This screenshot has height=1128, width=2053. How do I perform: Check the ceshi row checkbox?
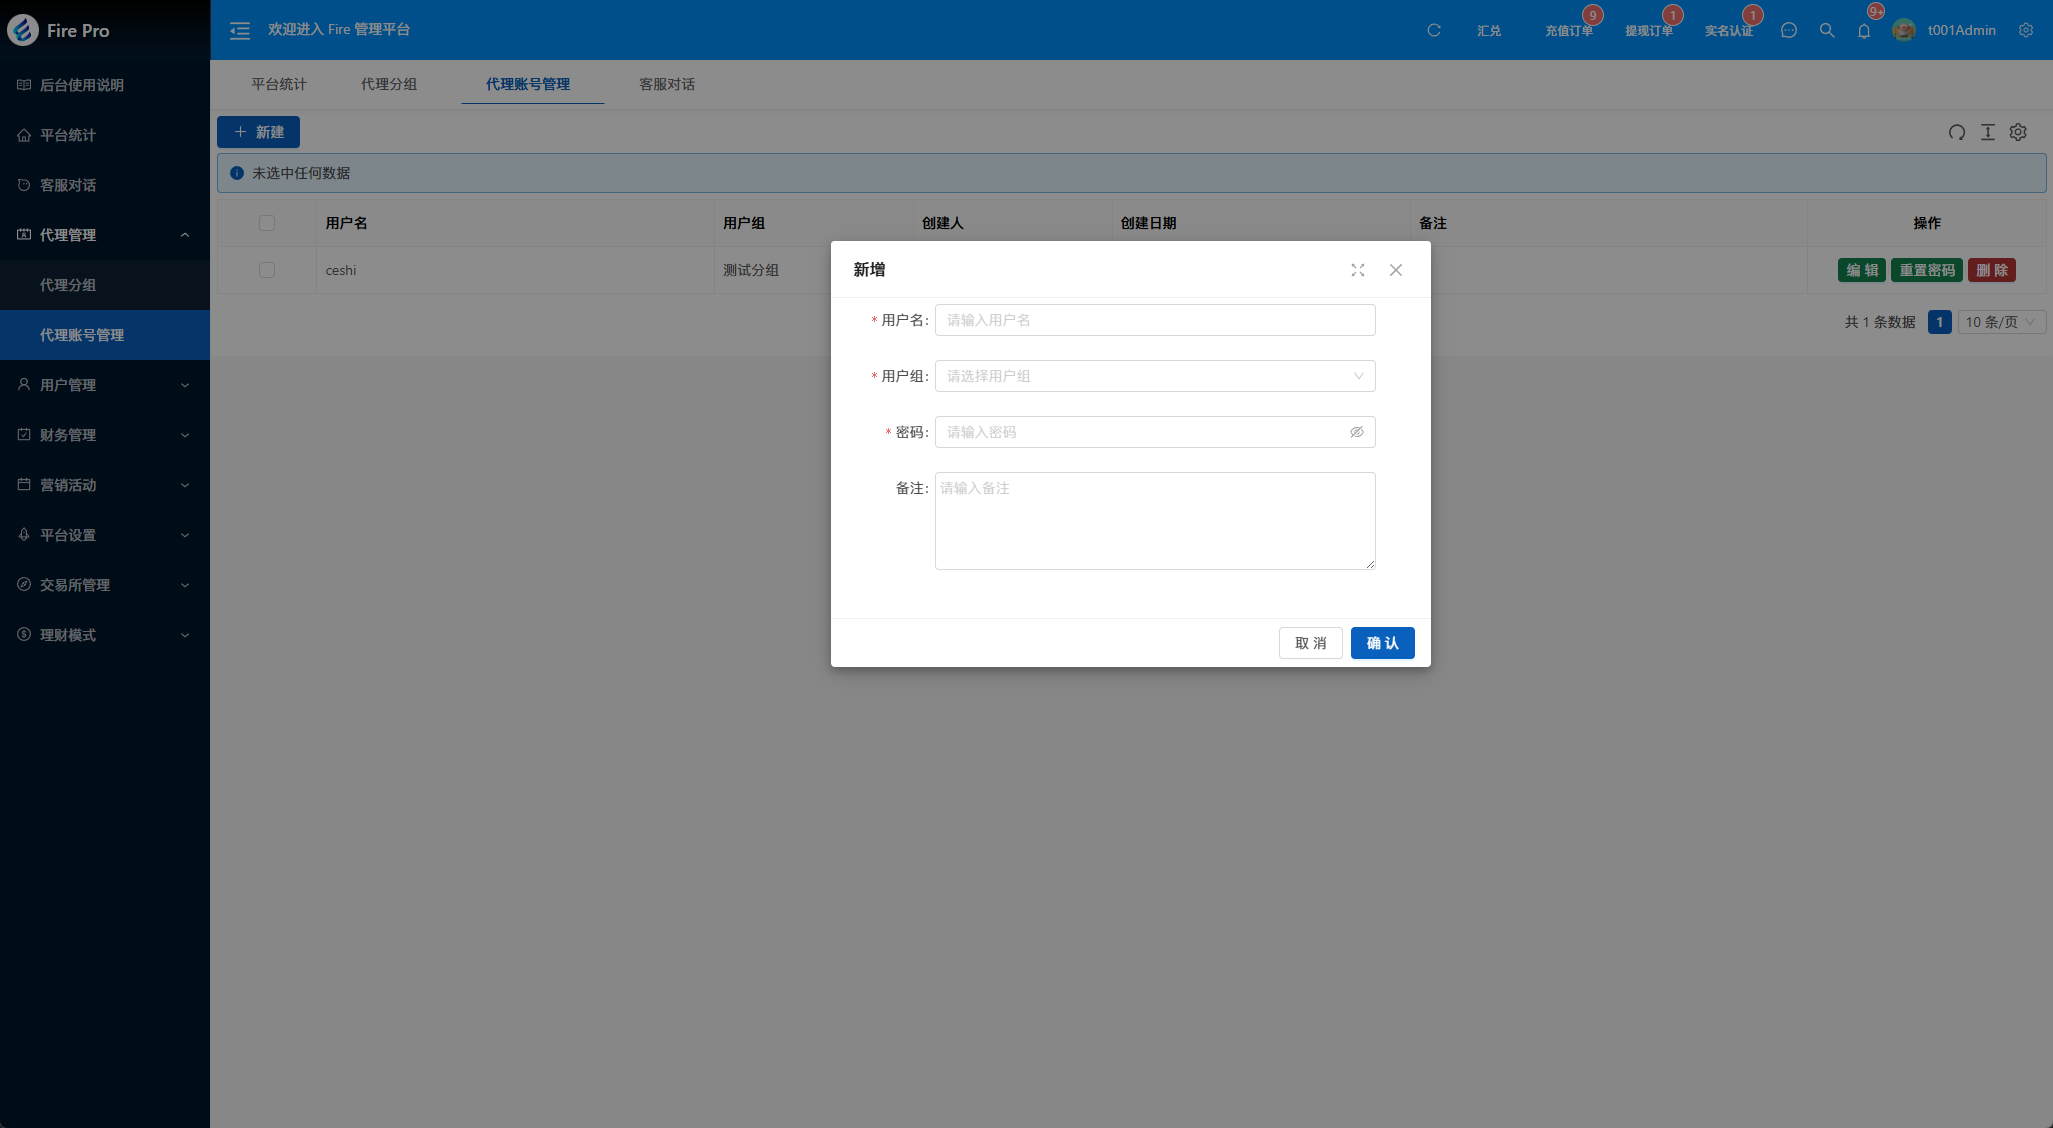267,270
